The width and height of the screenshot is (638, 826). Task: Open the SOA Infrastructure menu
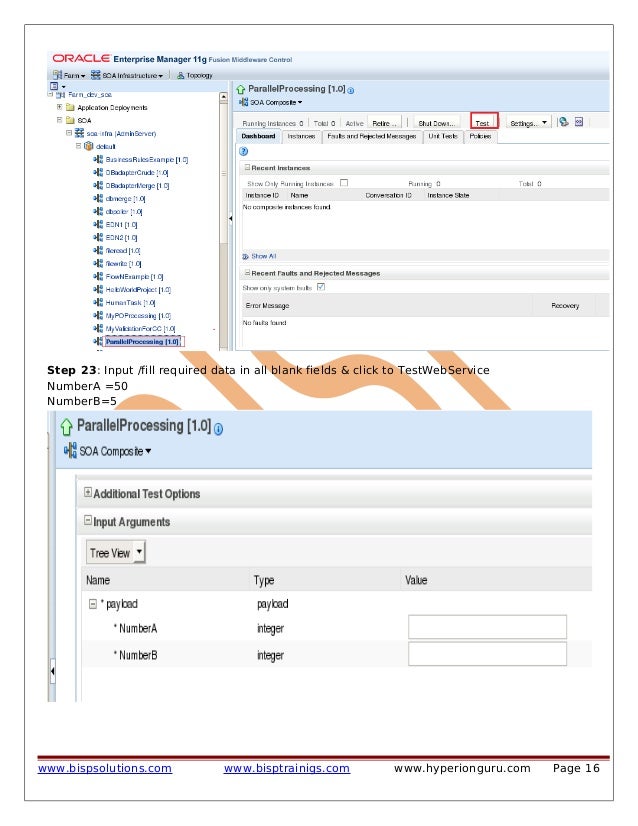[126, 75]
